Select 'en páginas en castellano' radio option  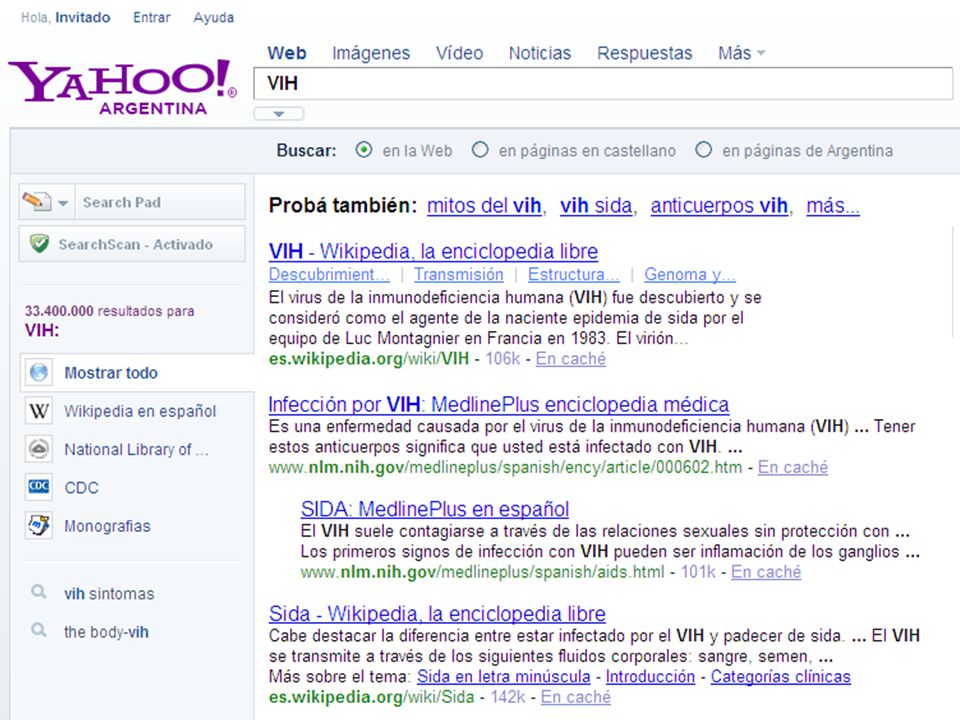(x=480, y=150)
